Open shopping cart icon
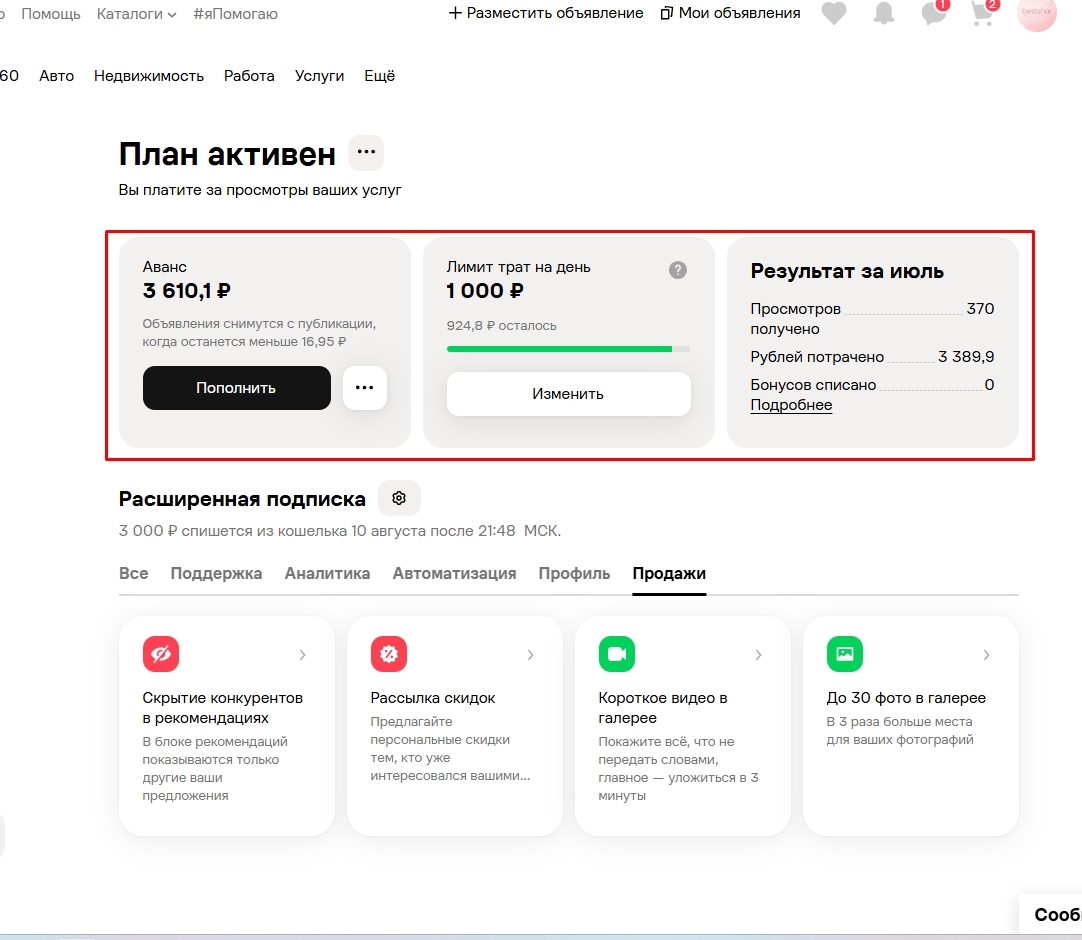Image resolution: width=1082 pixels, height=940 pixels. coord(983,13)
